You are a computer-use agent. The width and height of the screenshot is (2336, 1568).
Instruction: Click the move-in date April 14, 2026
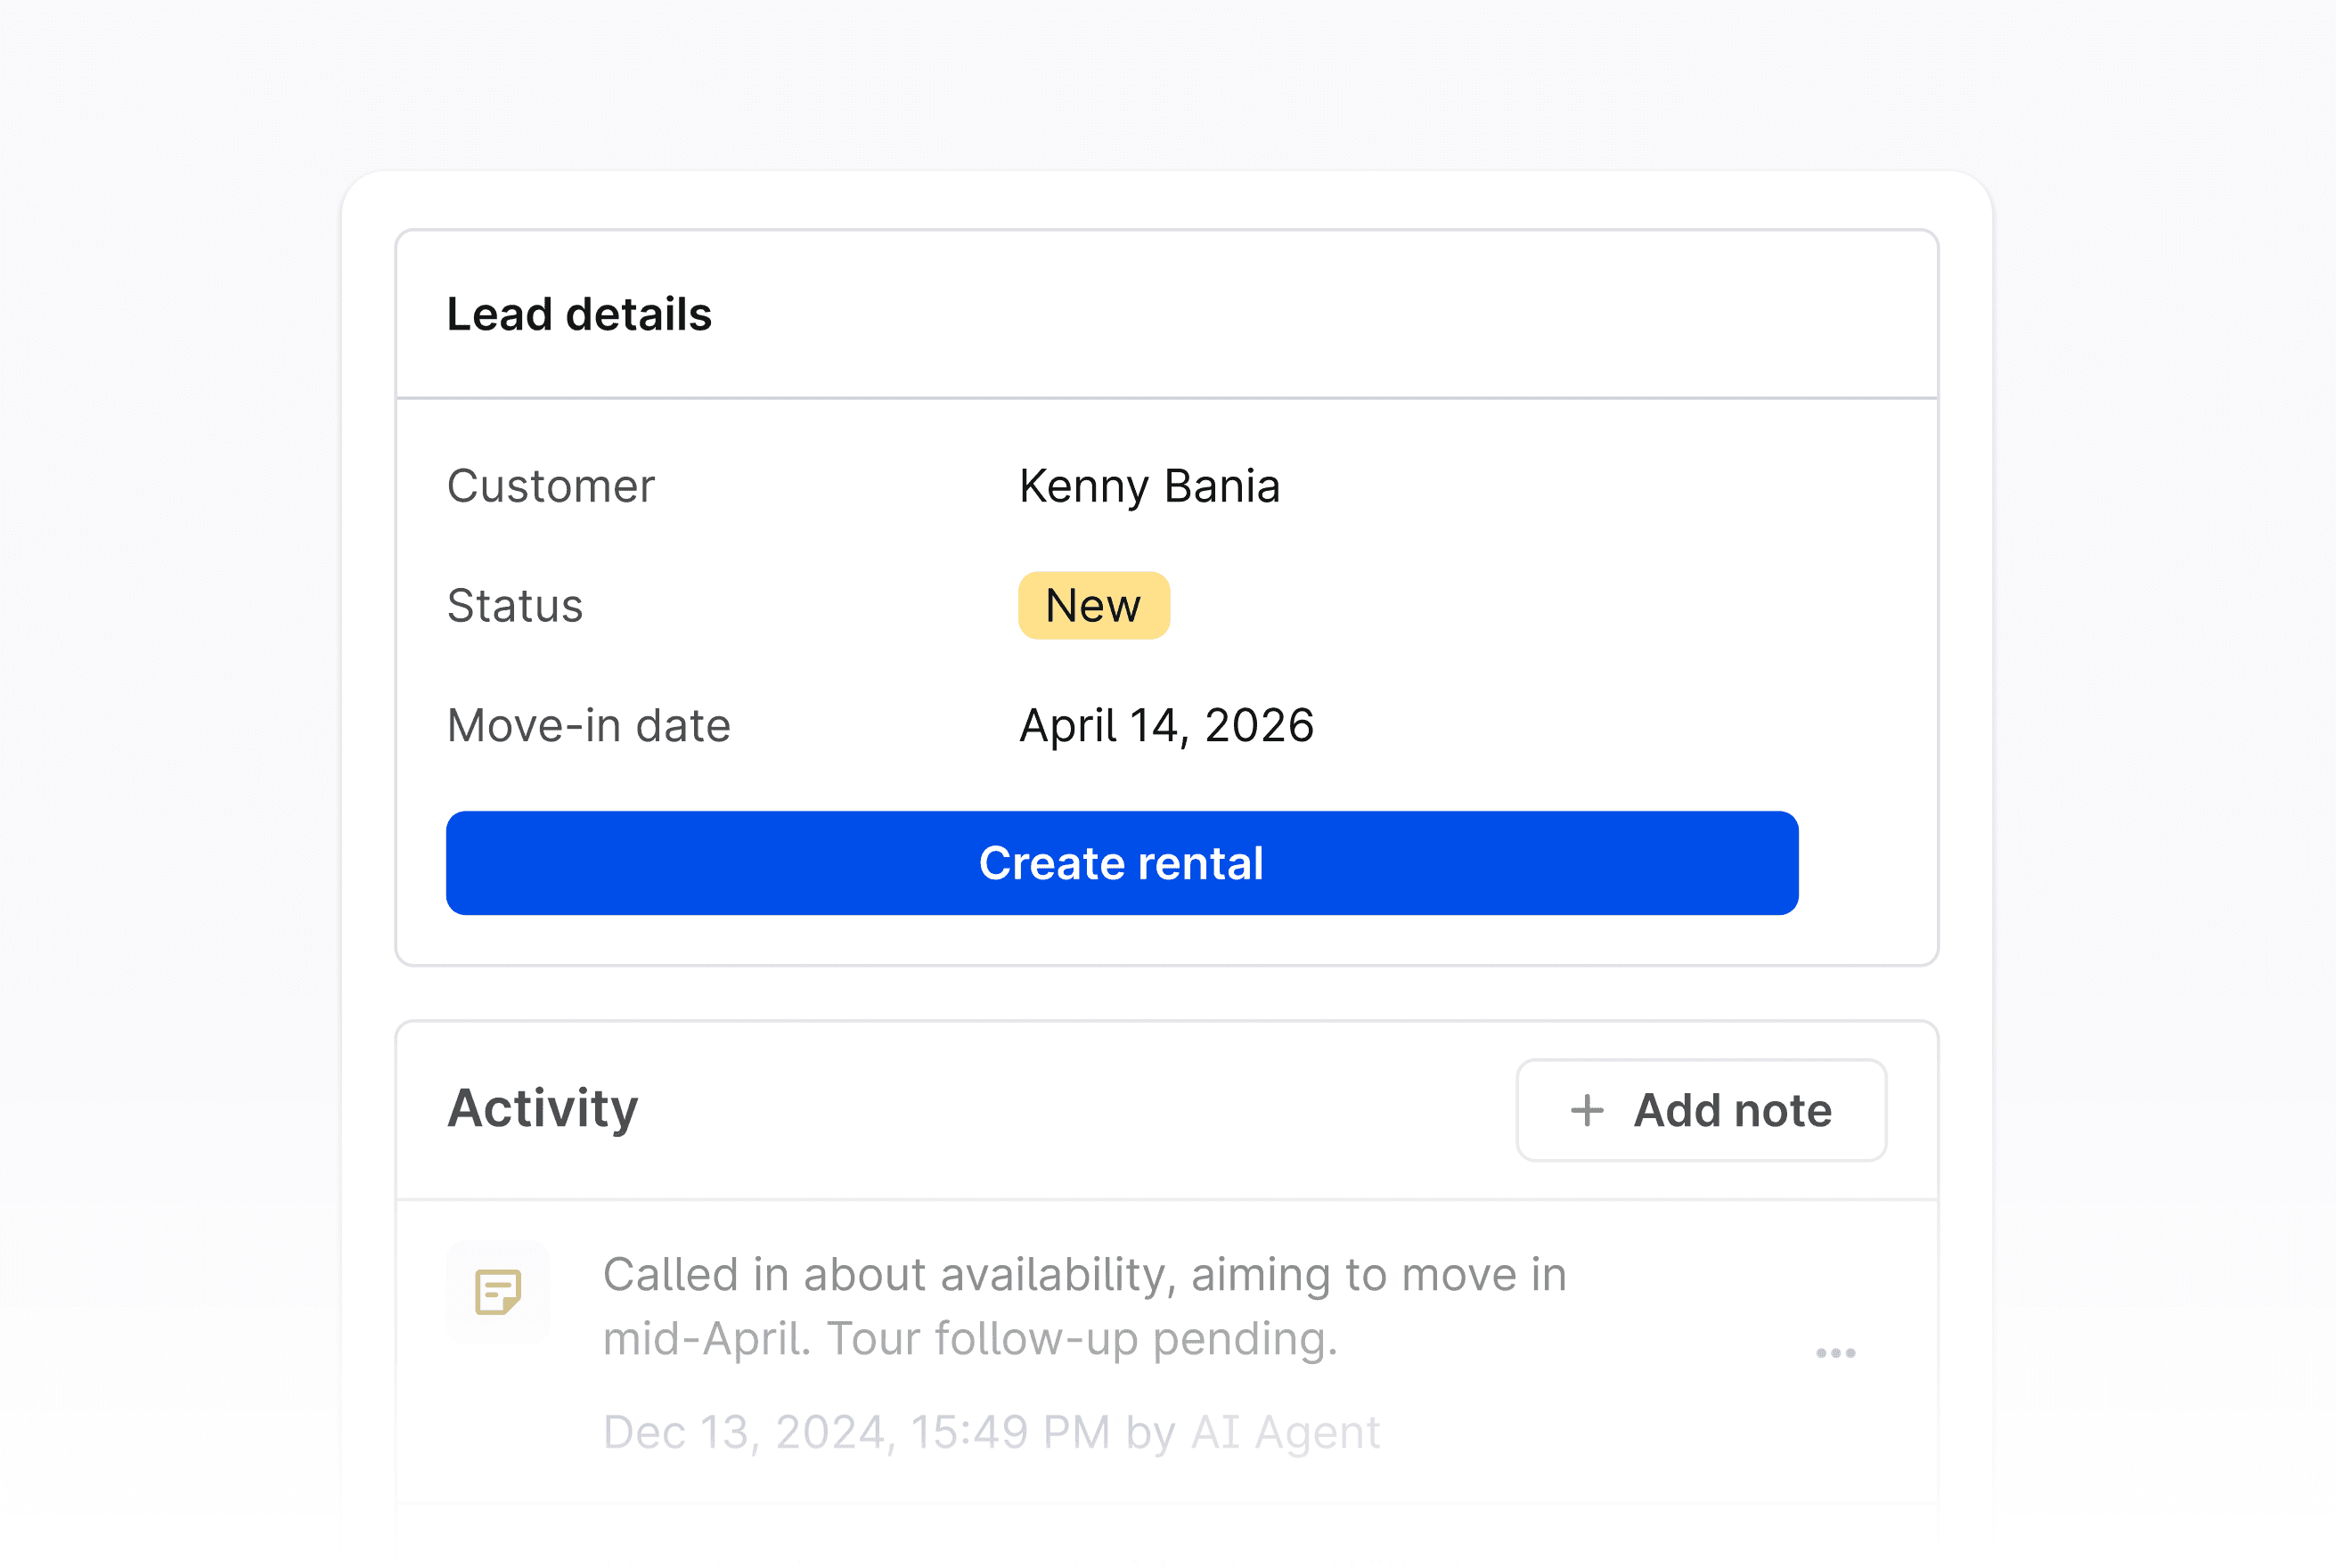pos(1166,726)
